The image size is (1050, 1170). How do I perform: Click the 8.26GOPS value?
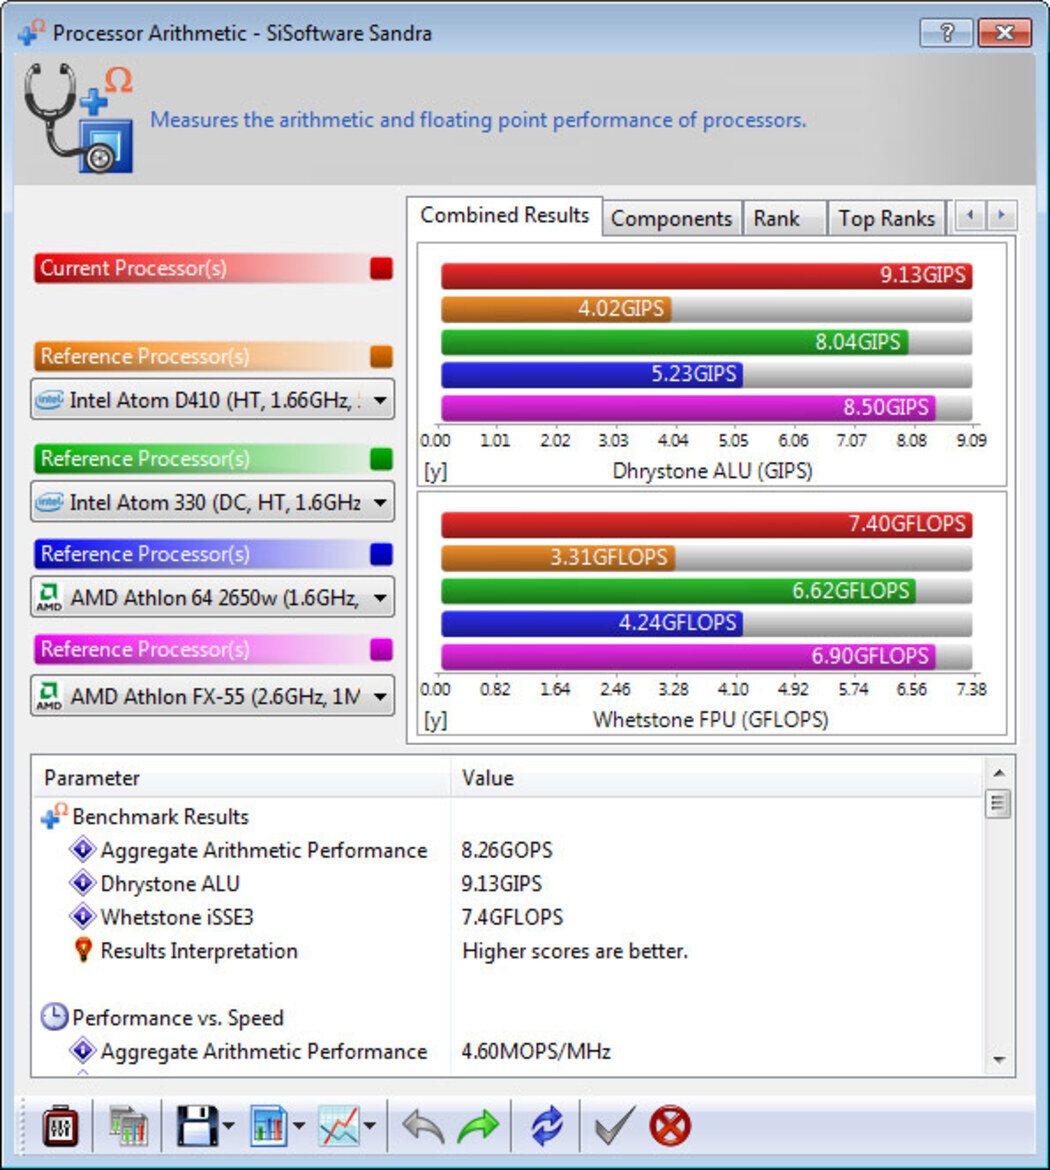(507, 851)
